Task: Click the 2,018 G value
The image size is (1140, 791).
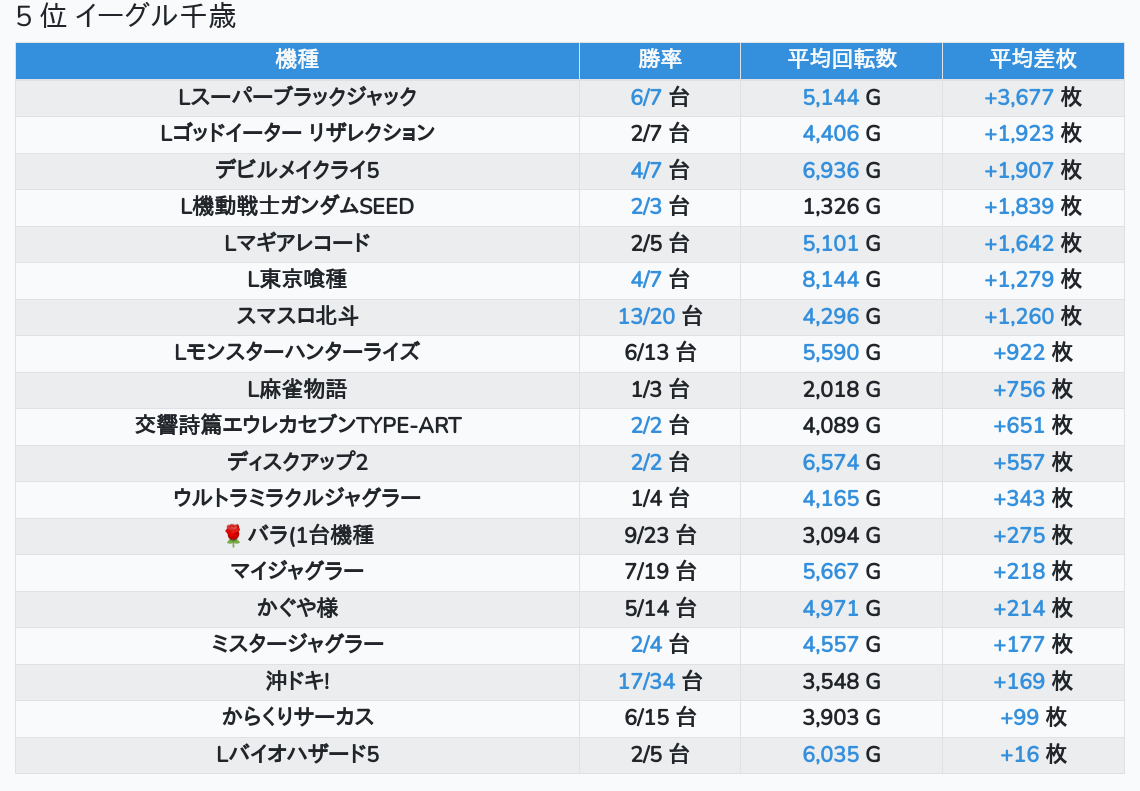Action: [841, 389]
